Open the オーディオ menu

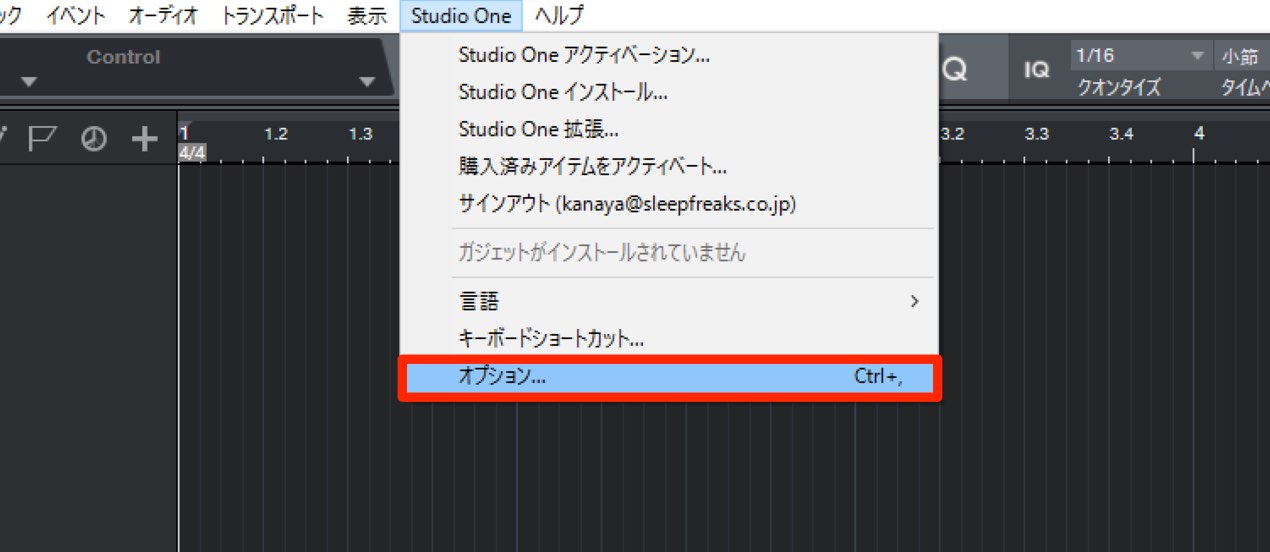click(x=163, y=15)
